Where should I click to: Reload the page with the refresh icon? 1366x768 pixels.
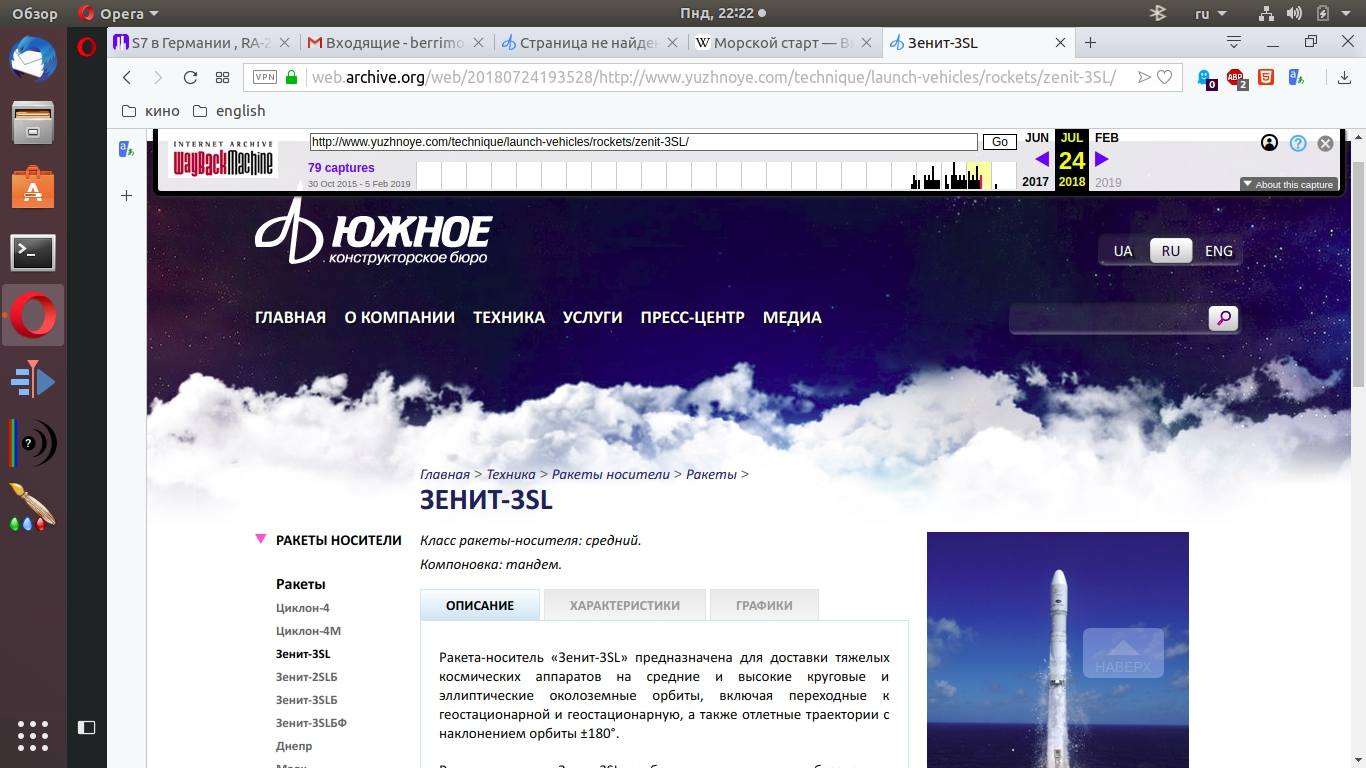coord(190,78)
